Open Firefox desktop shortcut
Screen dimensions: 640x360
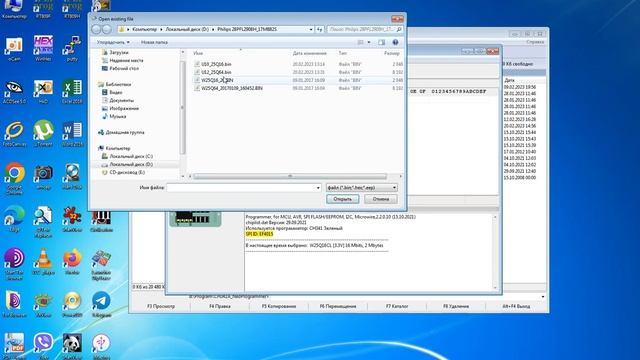click(72, 261)
